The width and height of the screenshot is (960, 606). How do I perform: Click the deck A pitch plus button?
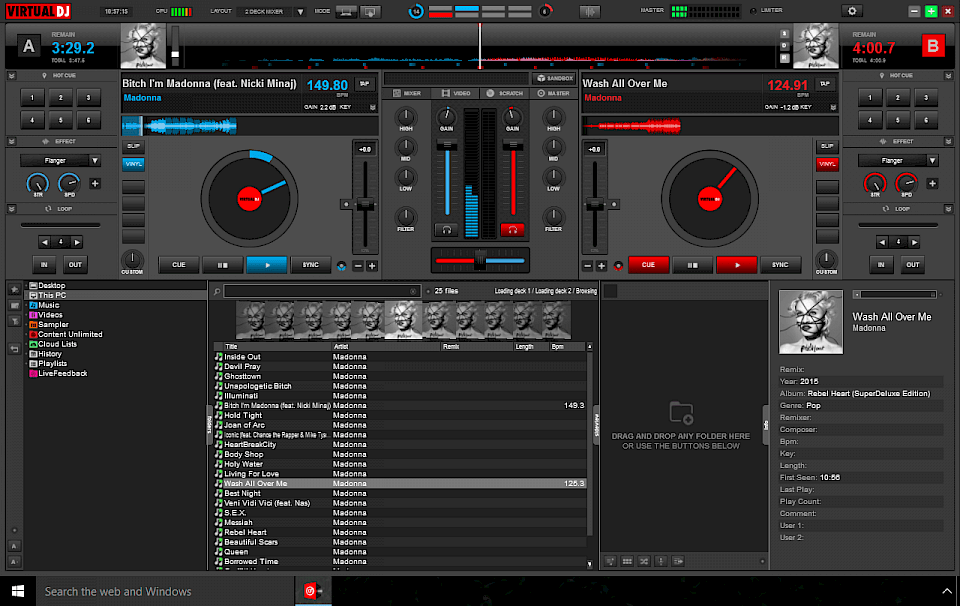[372, 266]
